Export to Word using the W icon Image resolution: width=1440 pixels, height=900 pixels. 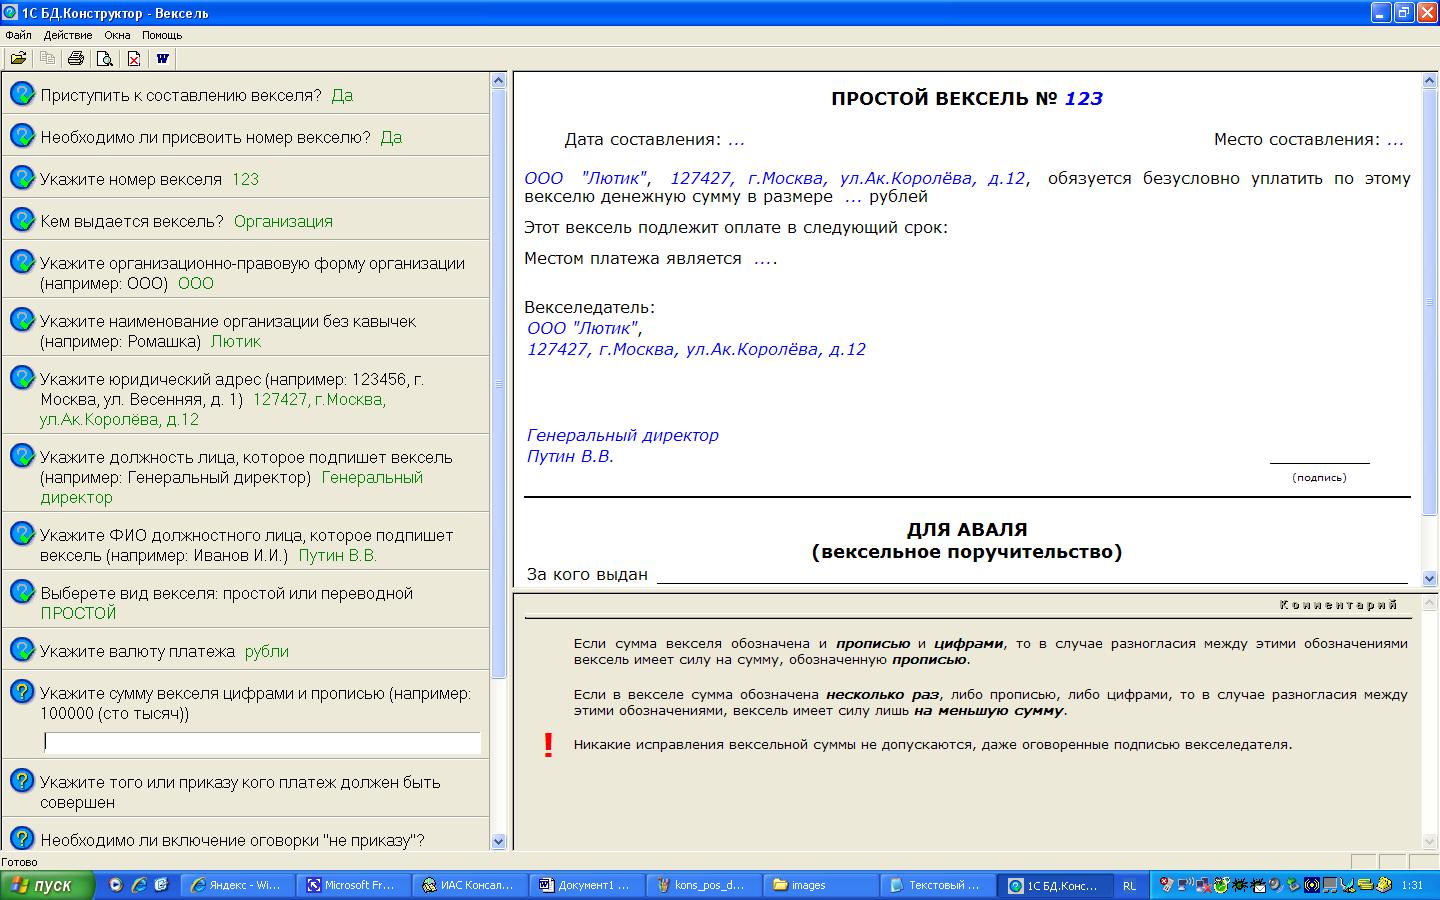162,58
